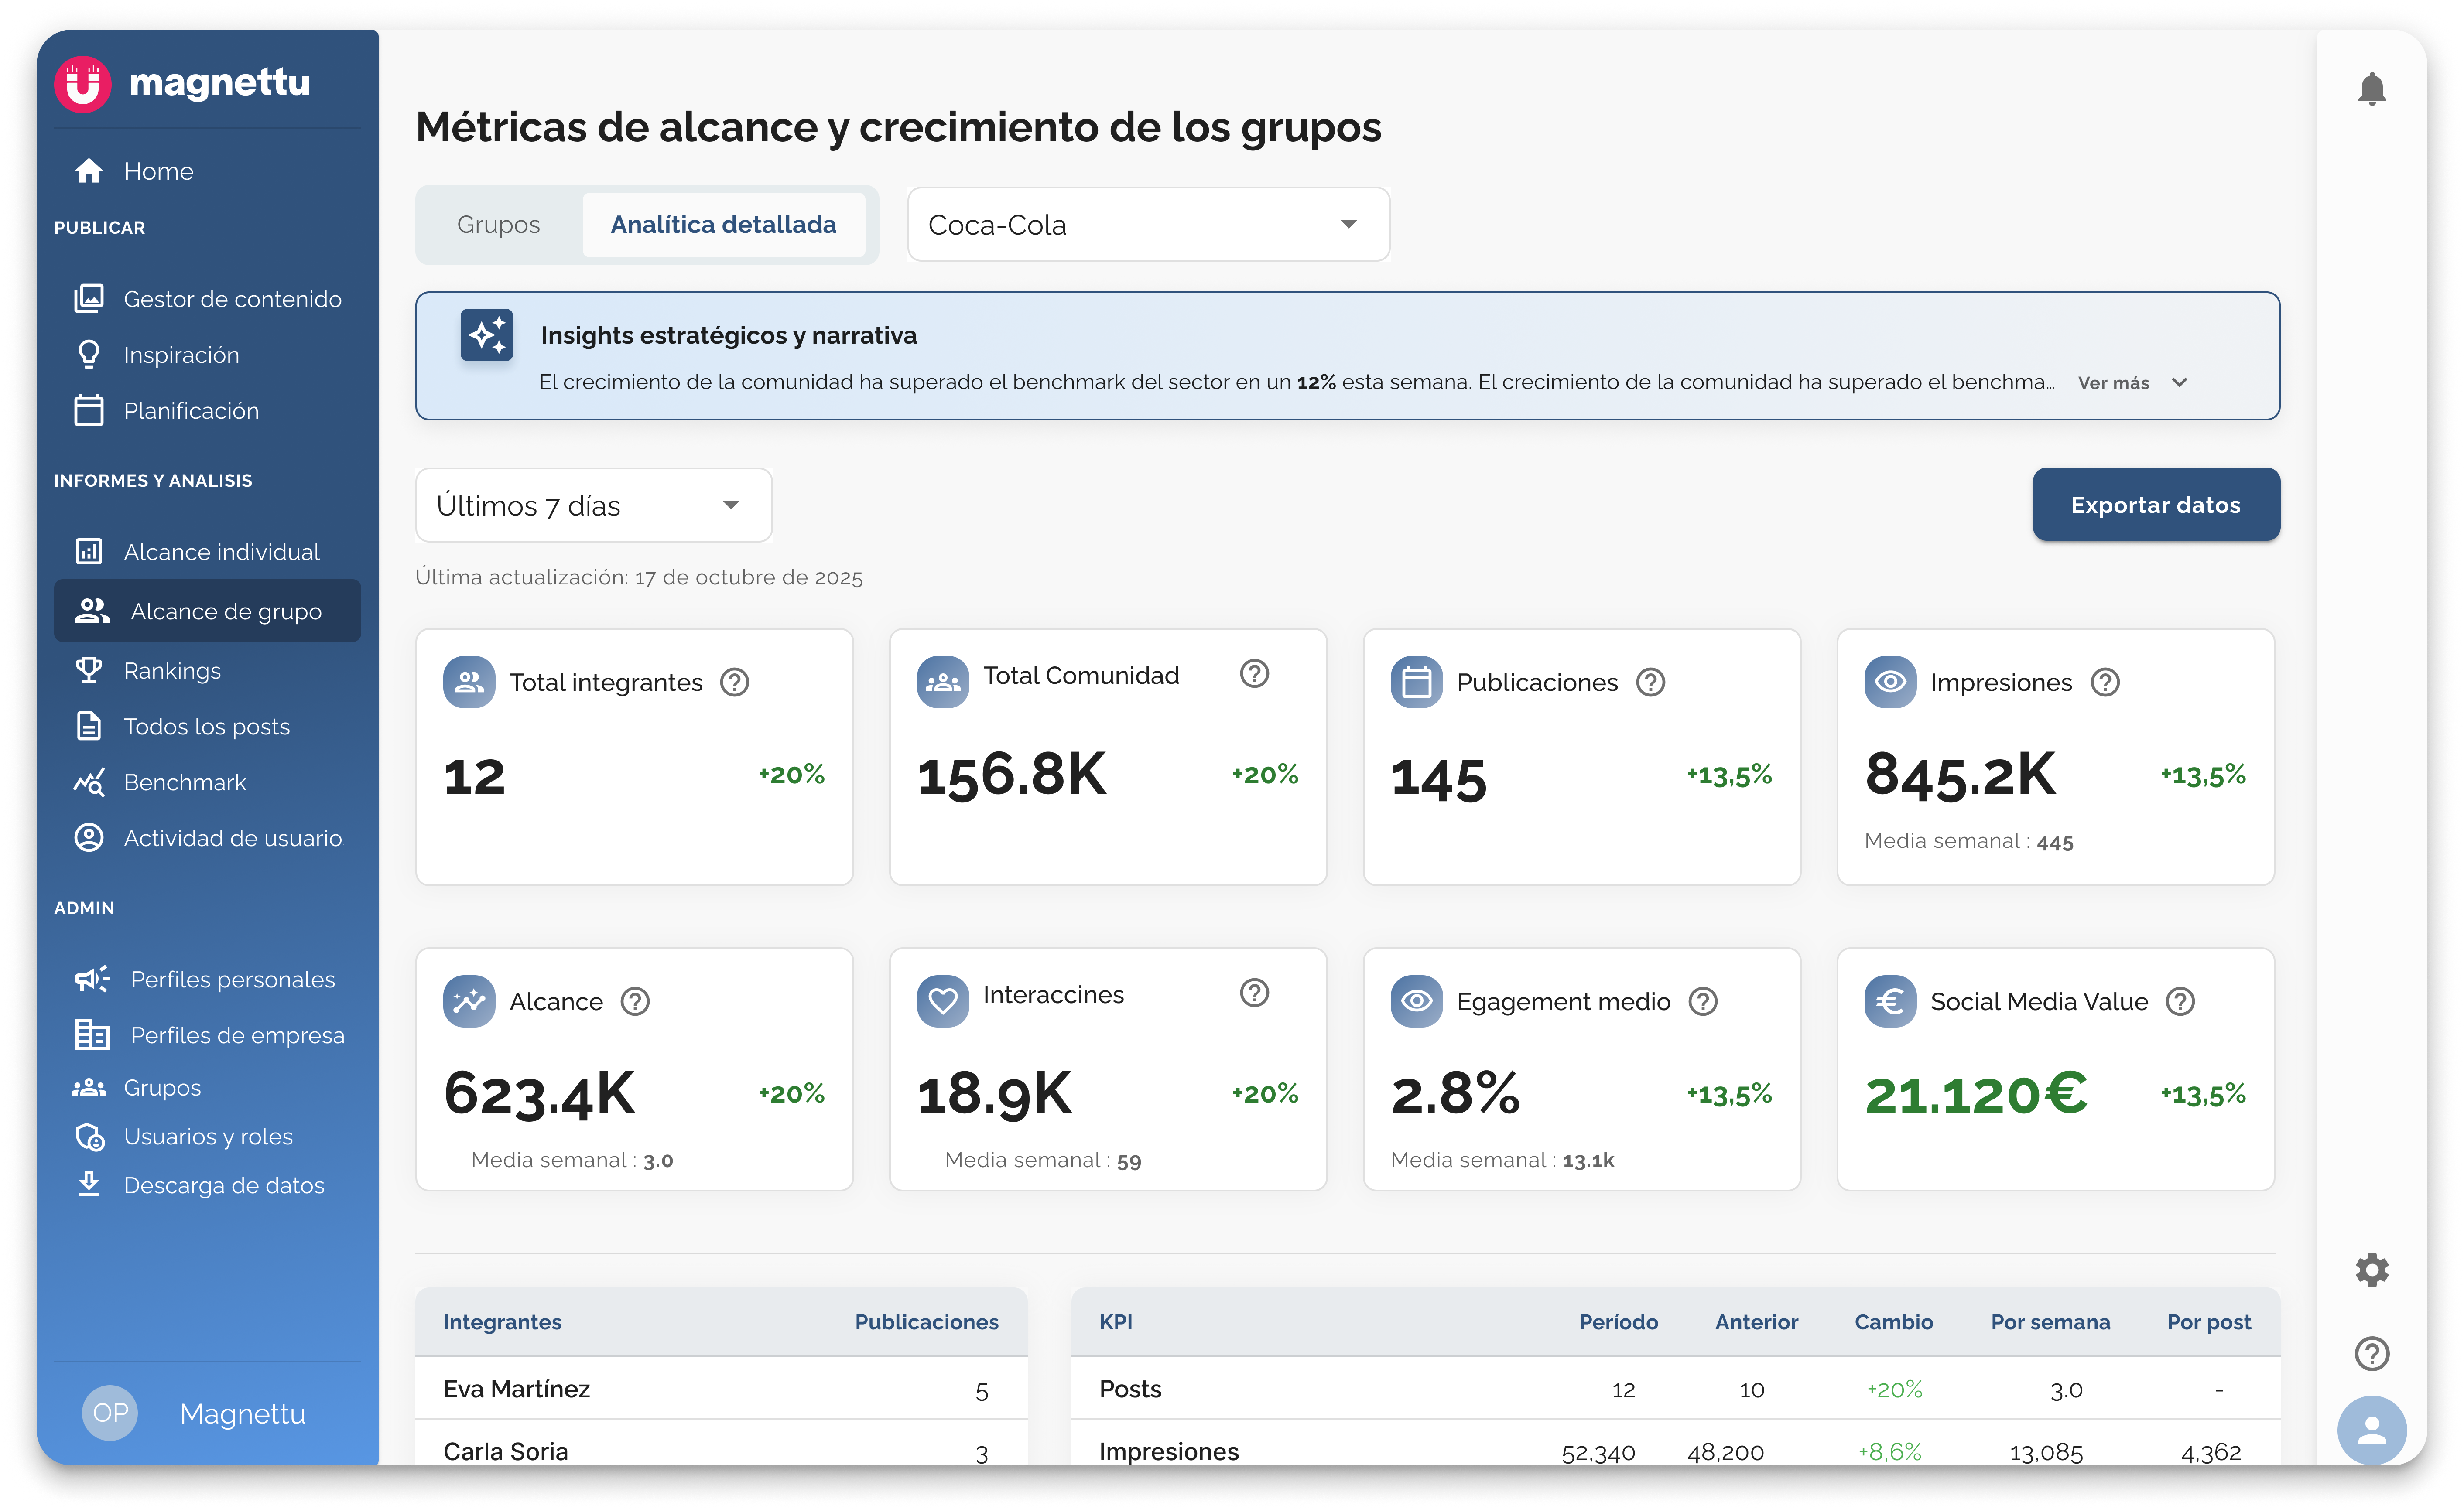Open Descarga de datos link
This screenshot has width=2464, height=1509.
coord(224,1185)
